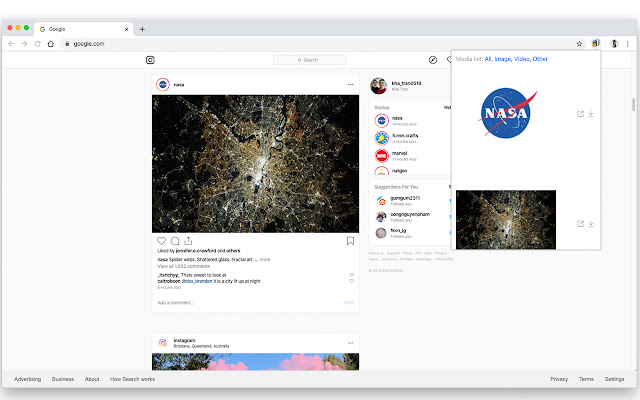The width and height of the screenshot is (640, 400).
Task: Click the Add a comment field
Action: [249, 303]
